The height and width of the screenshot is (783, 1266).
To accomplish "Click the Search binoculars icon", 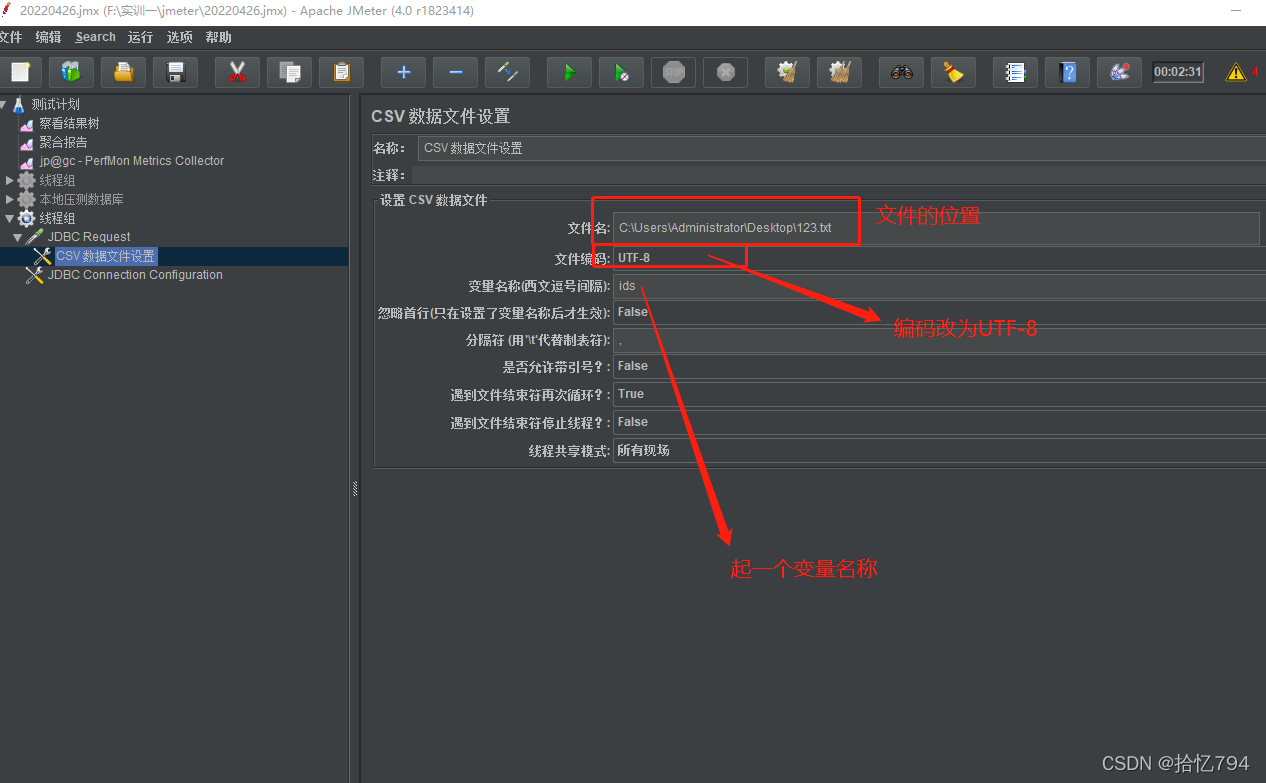I will point(901,72).
